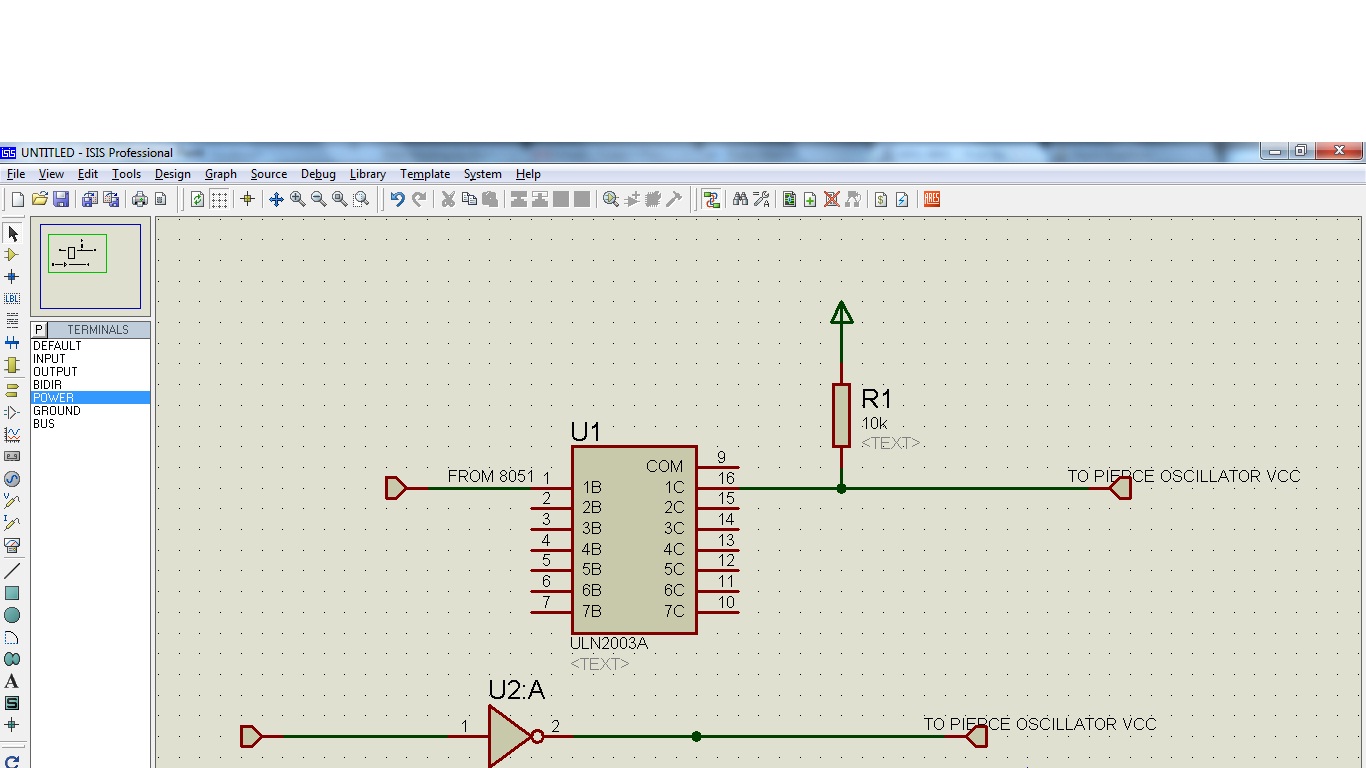Open the File menu
The image size is (1366, 768).
16,174
